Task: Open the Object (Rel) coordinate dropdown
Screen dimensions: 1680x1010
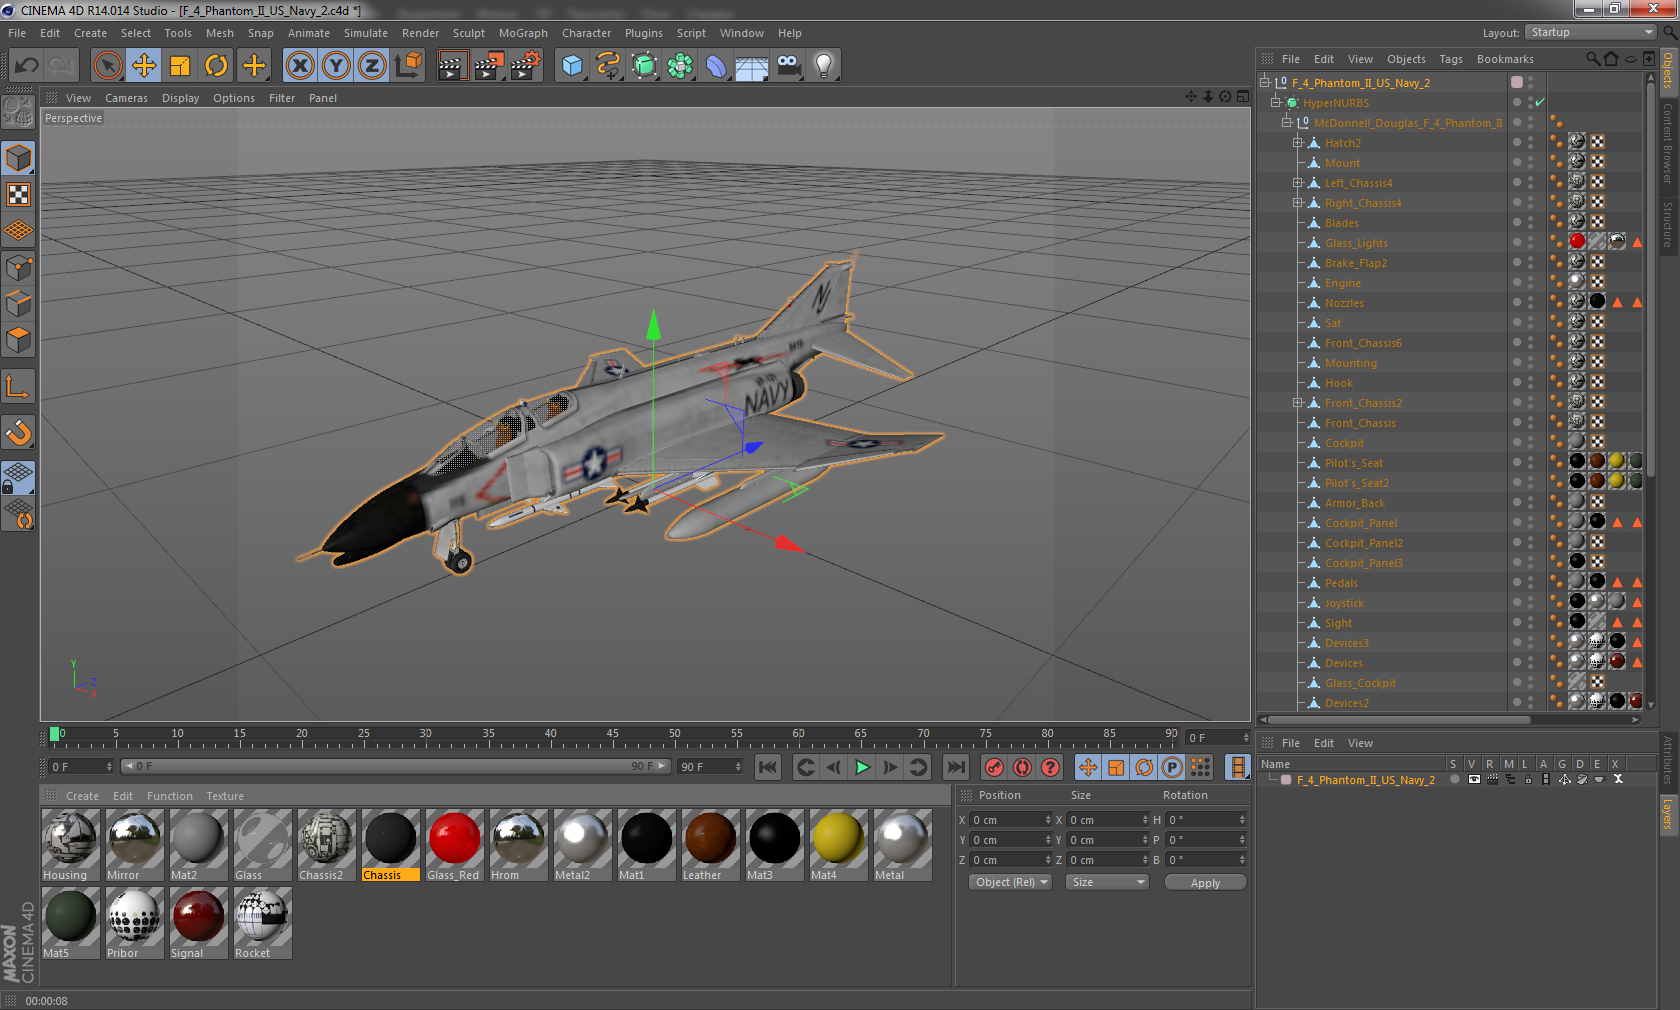Action: pyautogui.click(x=1010, y=882)
